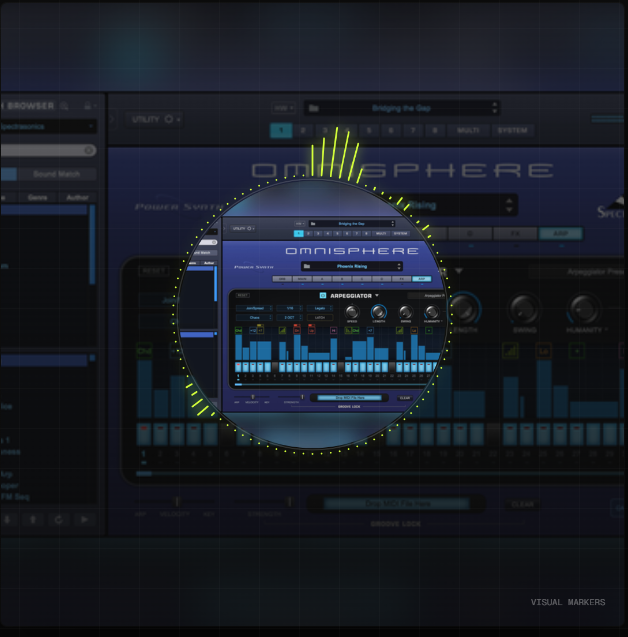The image size is (628, 637).
Task: Click the blurred green plus step modifier in background
Action: pyautogui.click(x=576, y=351)
